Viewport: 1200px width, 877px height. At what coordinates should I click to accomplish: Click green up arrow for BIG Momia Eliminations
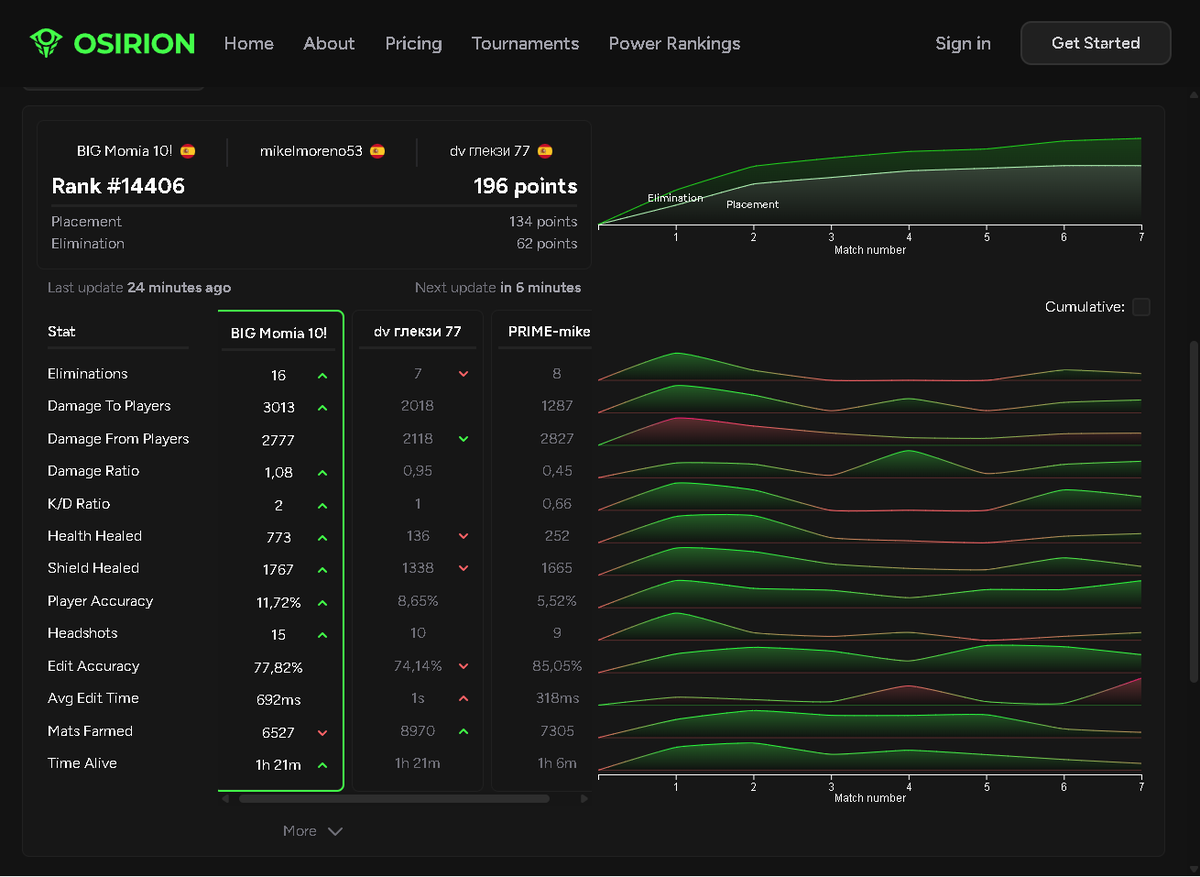click(322, 375)
